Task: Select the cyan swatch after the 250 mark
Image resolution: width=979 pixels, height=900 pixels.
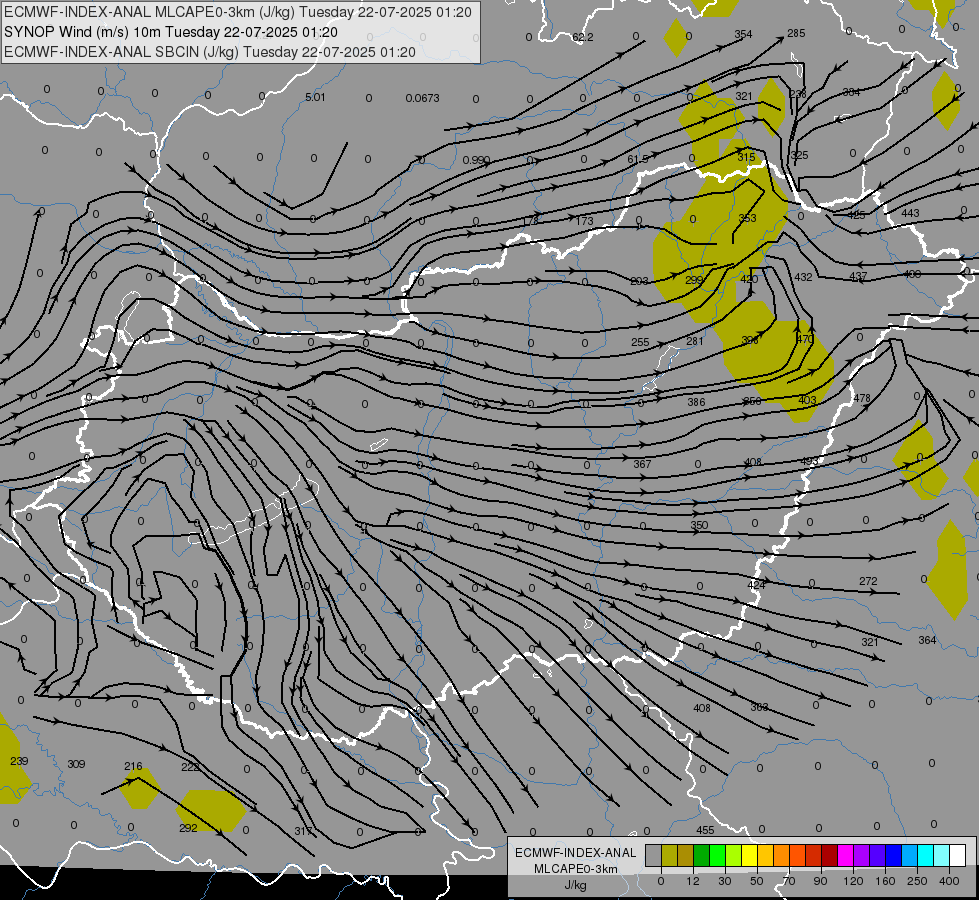Action: (x=925, y=855)
